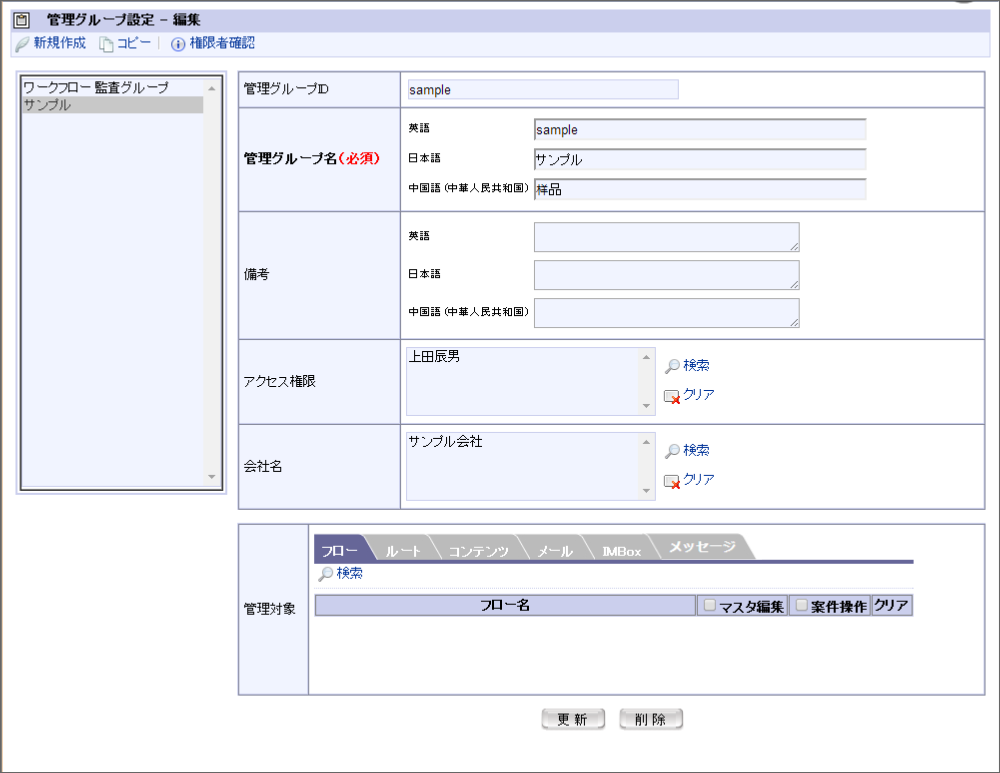Click the 中国語 備考 textarea
This screenshot has width=1000, height=773.
coord(666,313)
